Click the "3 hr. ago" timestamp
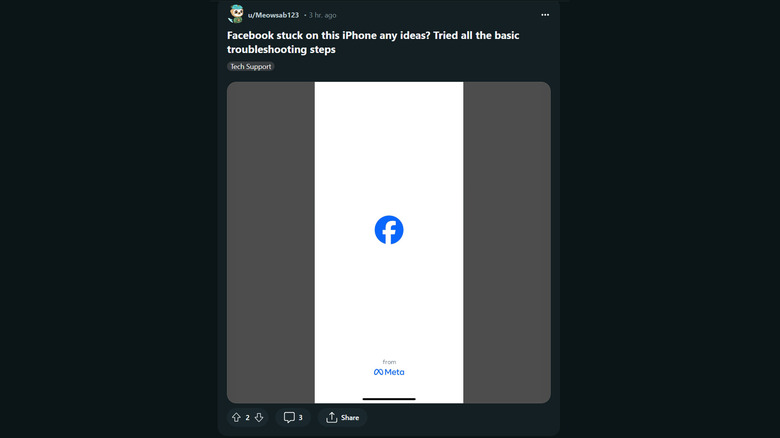This screenshot has width=780, height=438. click(322, 15)
